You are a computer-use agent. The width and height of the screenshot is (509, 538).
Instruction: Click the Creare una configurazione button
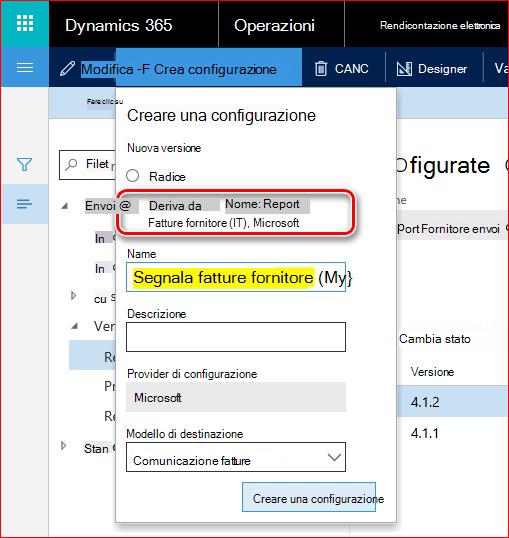pos(309,497)
